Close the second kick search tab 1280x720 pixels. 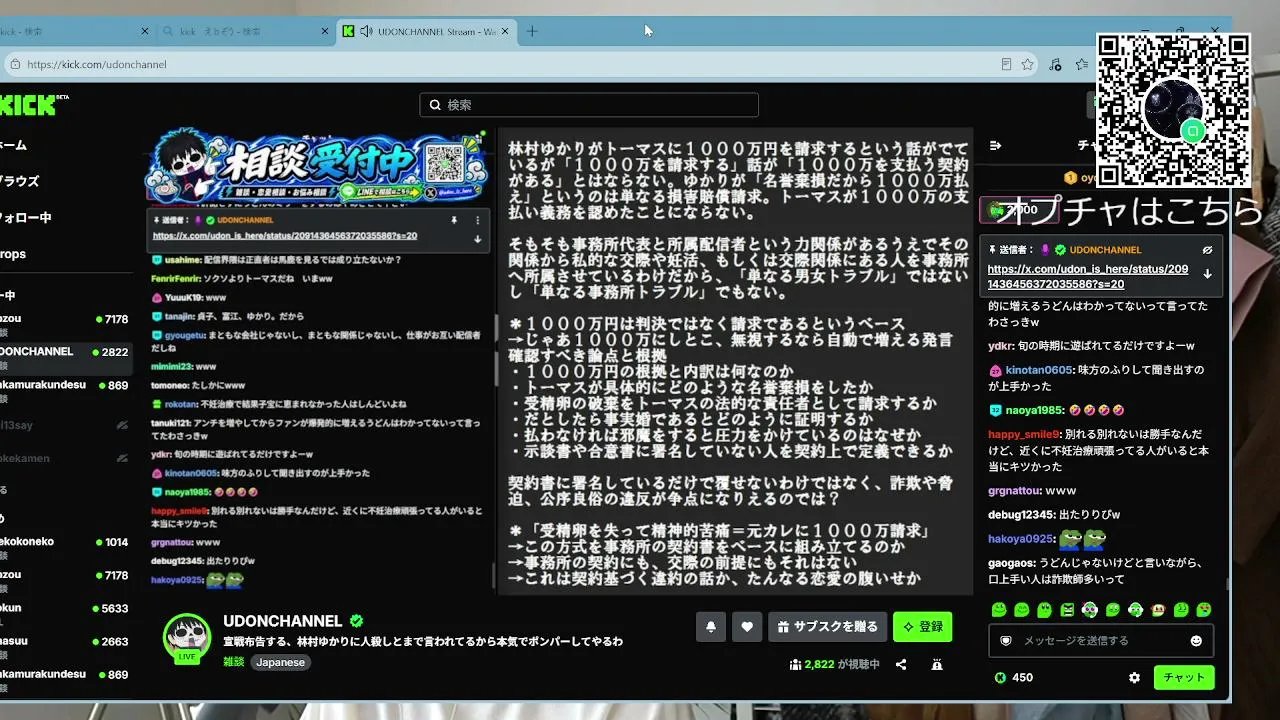coord(324,31)
